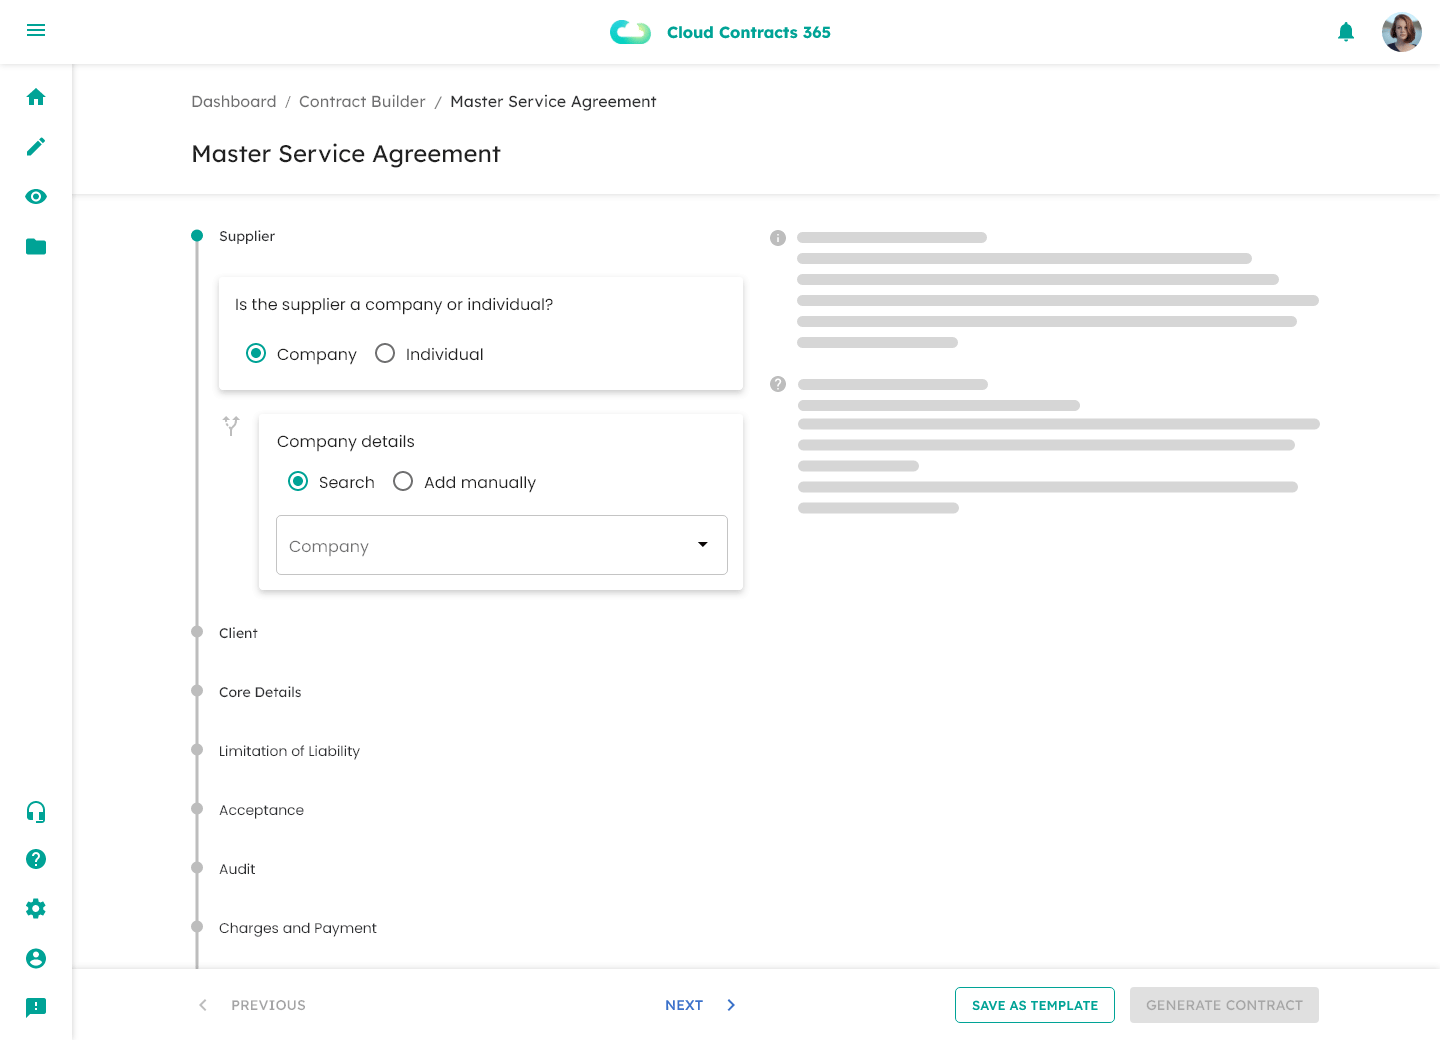1440x1040 pixels.
Task: Open the Company dropdown
Action: pyautogui.click(x=700, y=545)
